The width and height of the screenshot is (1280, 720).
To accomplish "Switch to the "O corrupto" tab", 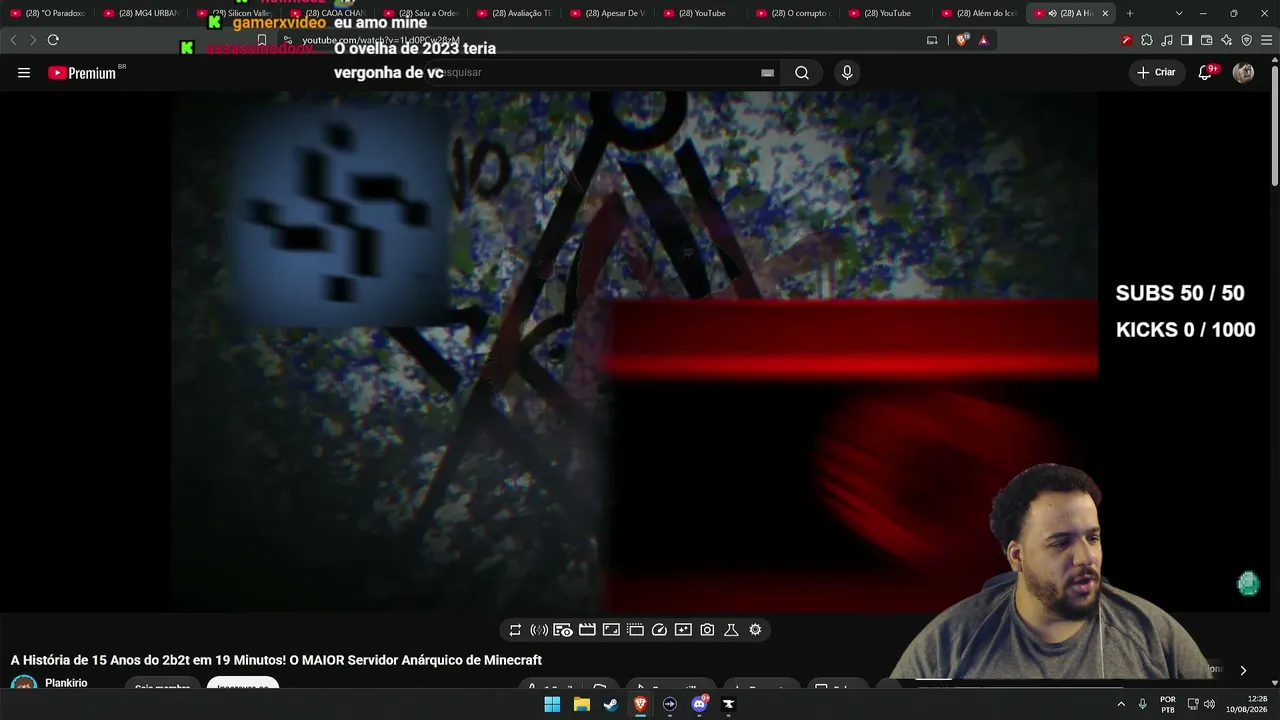I will click(x=793, y=13).
